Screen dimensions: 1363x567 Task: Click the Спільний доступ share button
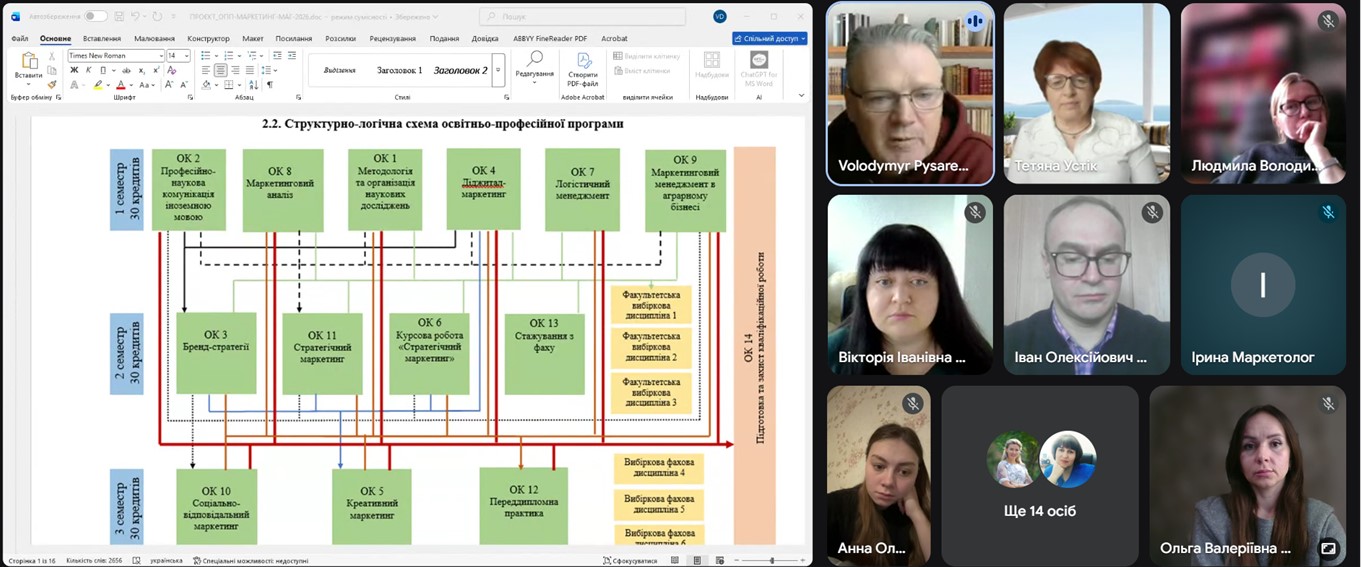tap(769, 38)
